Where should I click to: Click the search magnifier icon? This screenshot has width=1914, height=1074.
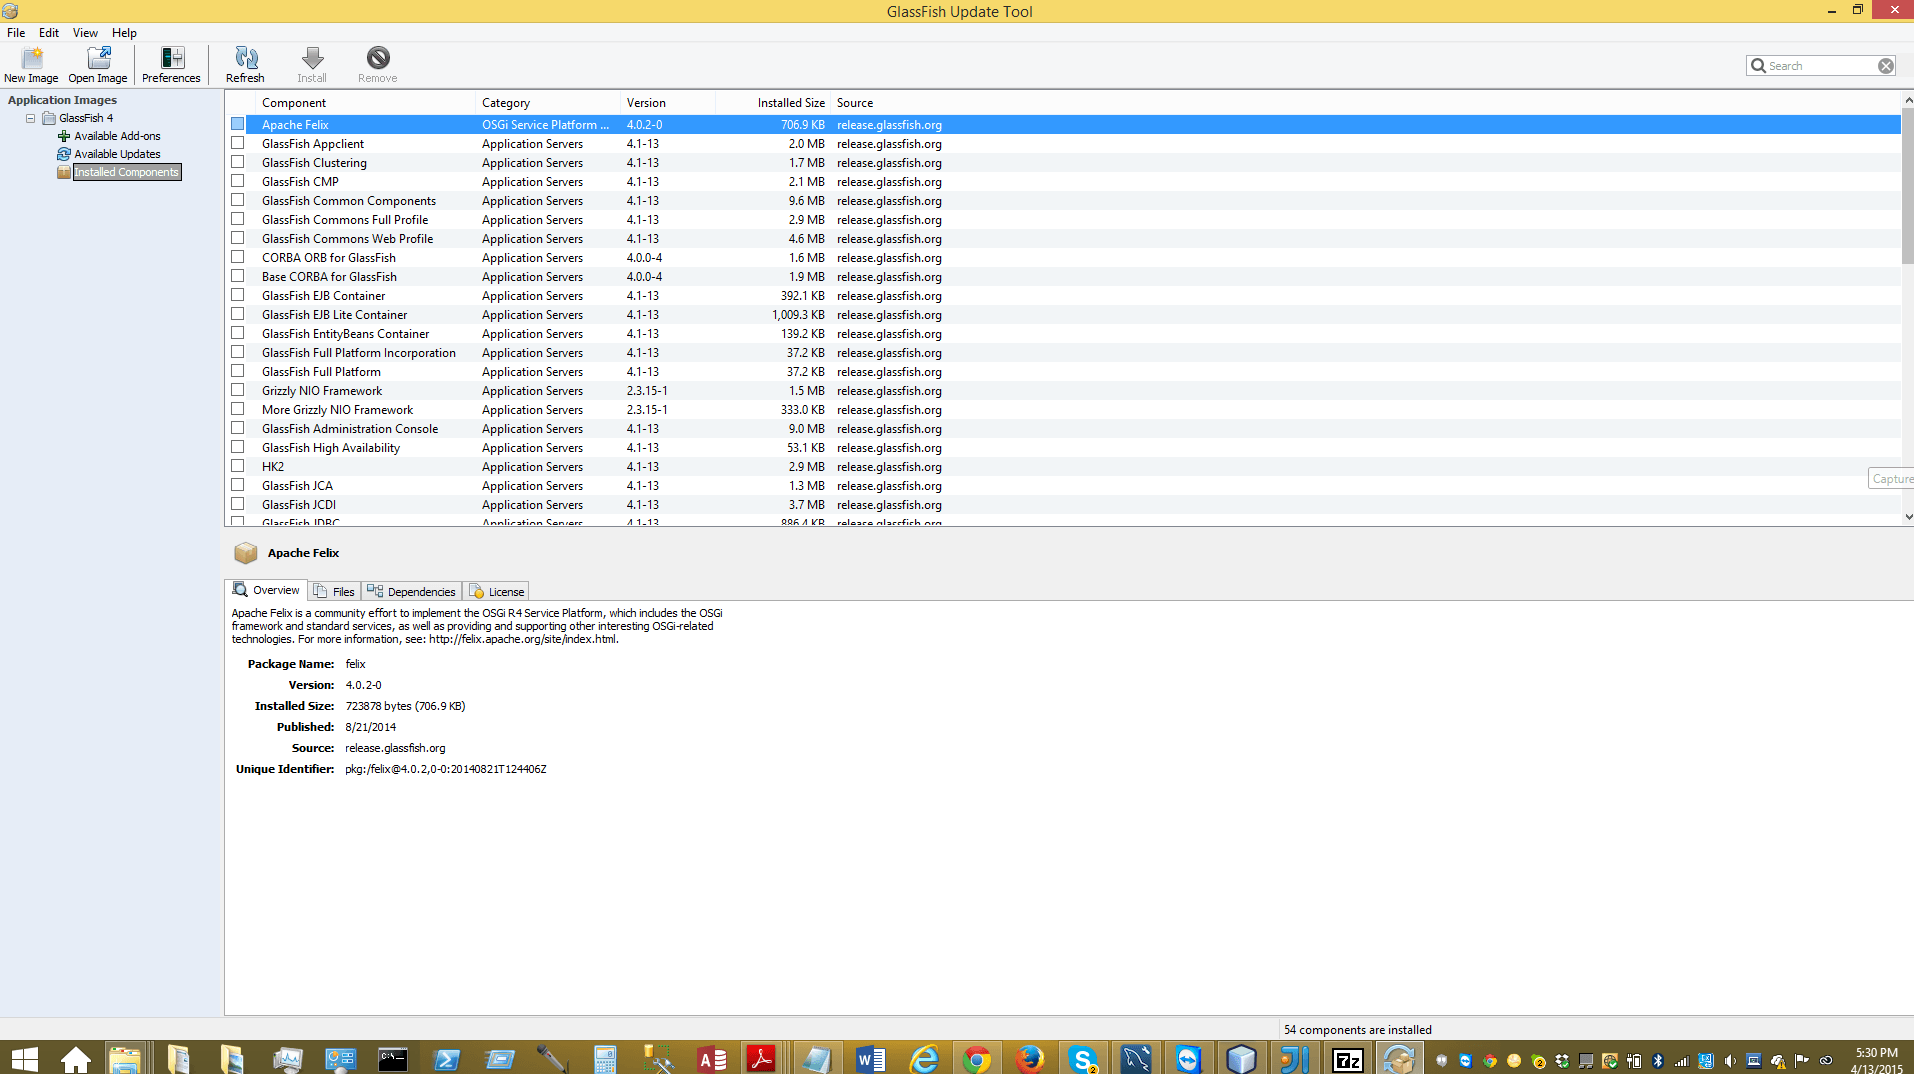click(x=1758, y=66)
